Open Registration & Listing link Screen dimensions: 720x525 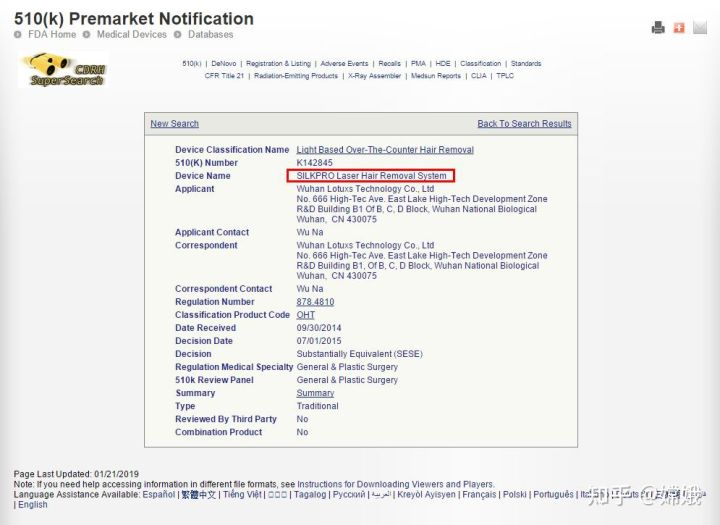point(278,63)
